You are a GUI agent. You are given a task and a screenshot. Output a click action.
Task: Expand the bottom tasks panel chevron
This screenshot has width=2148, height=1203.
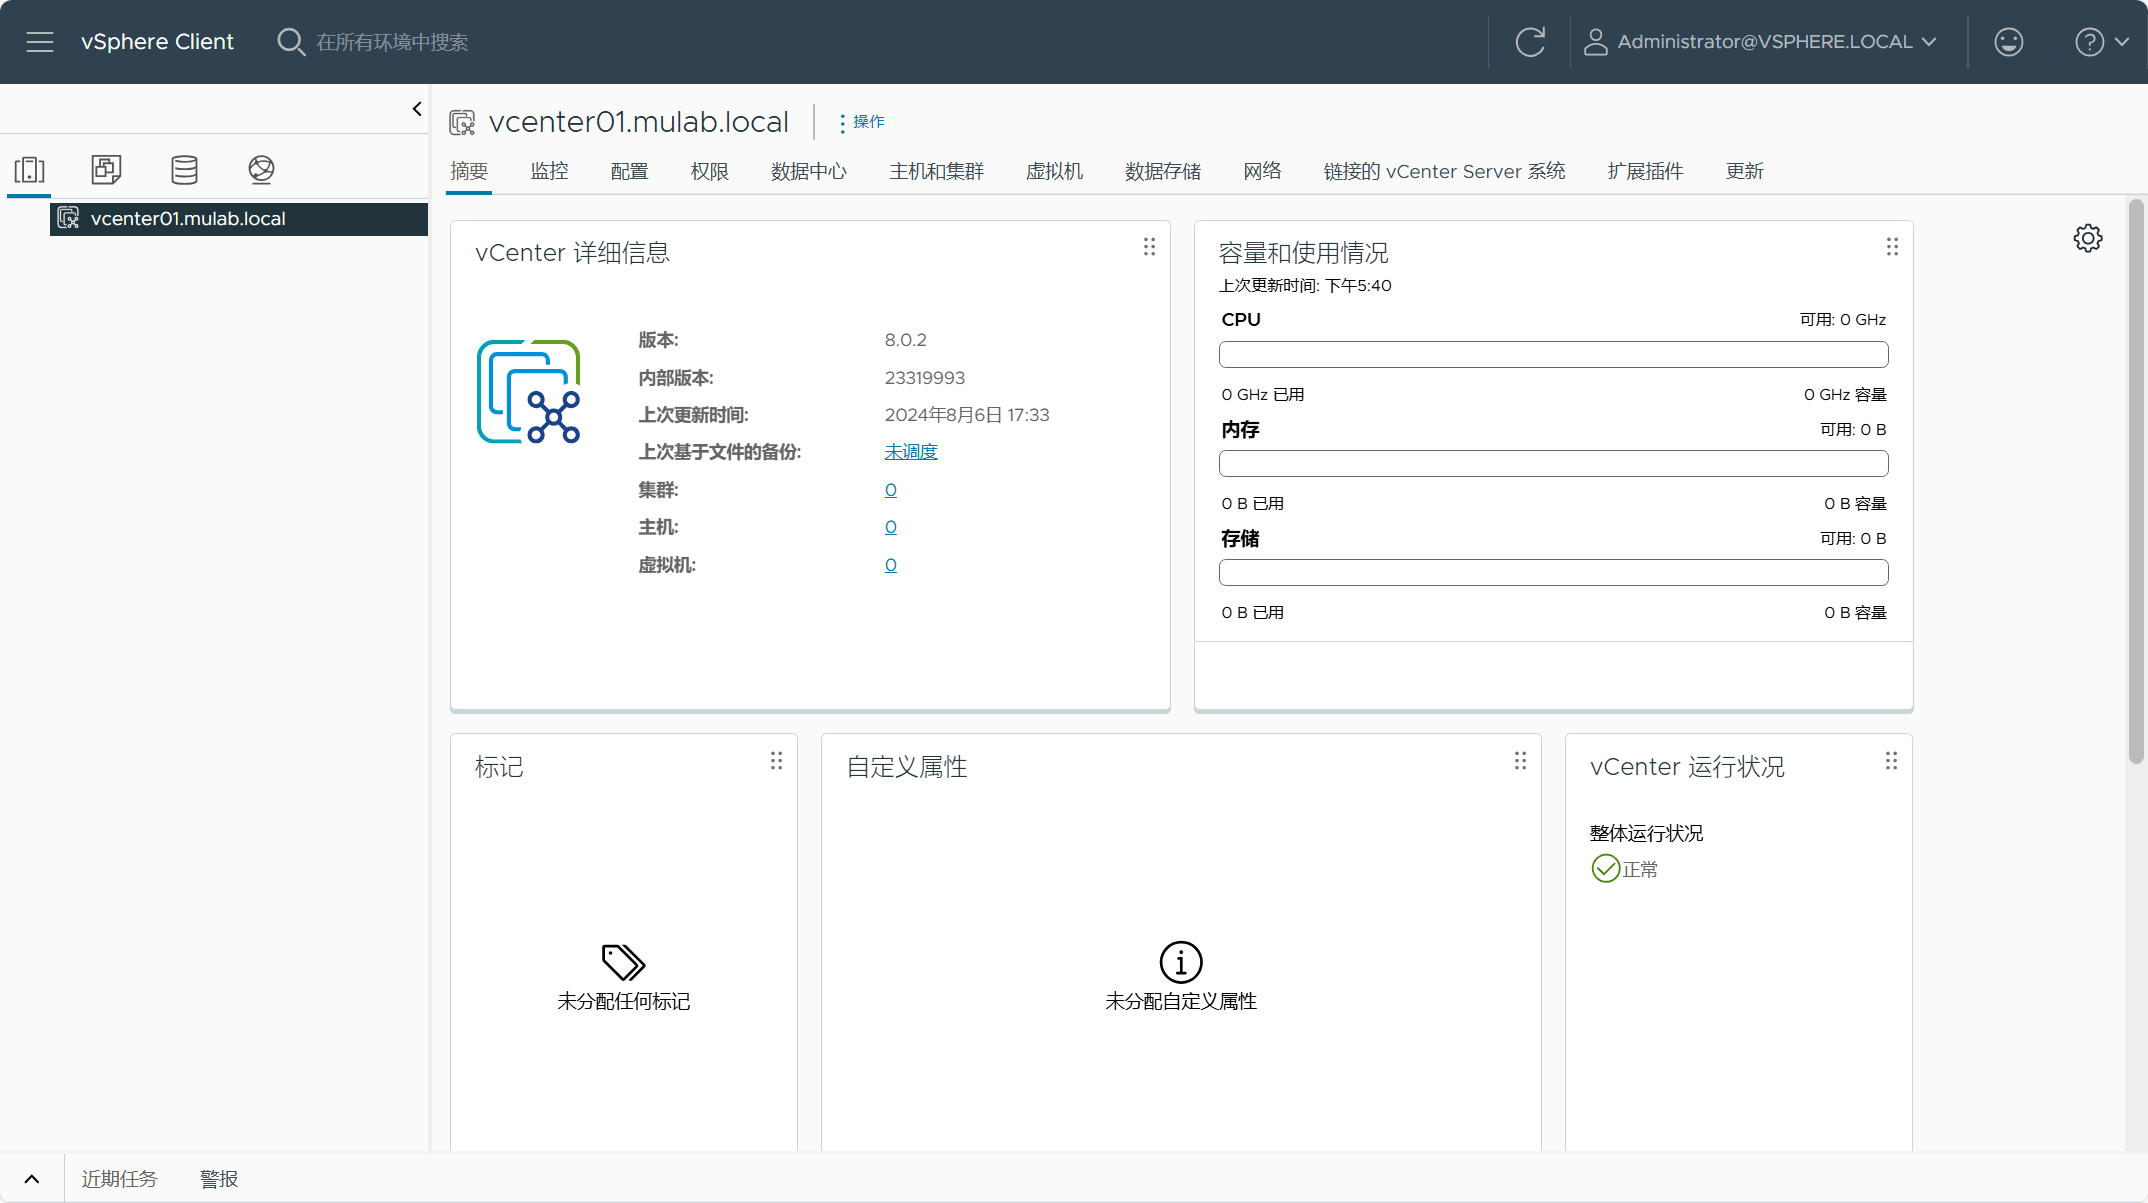32,1179
